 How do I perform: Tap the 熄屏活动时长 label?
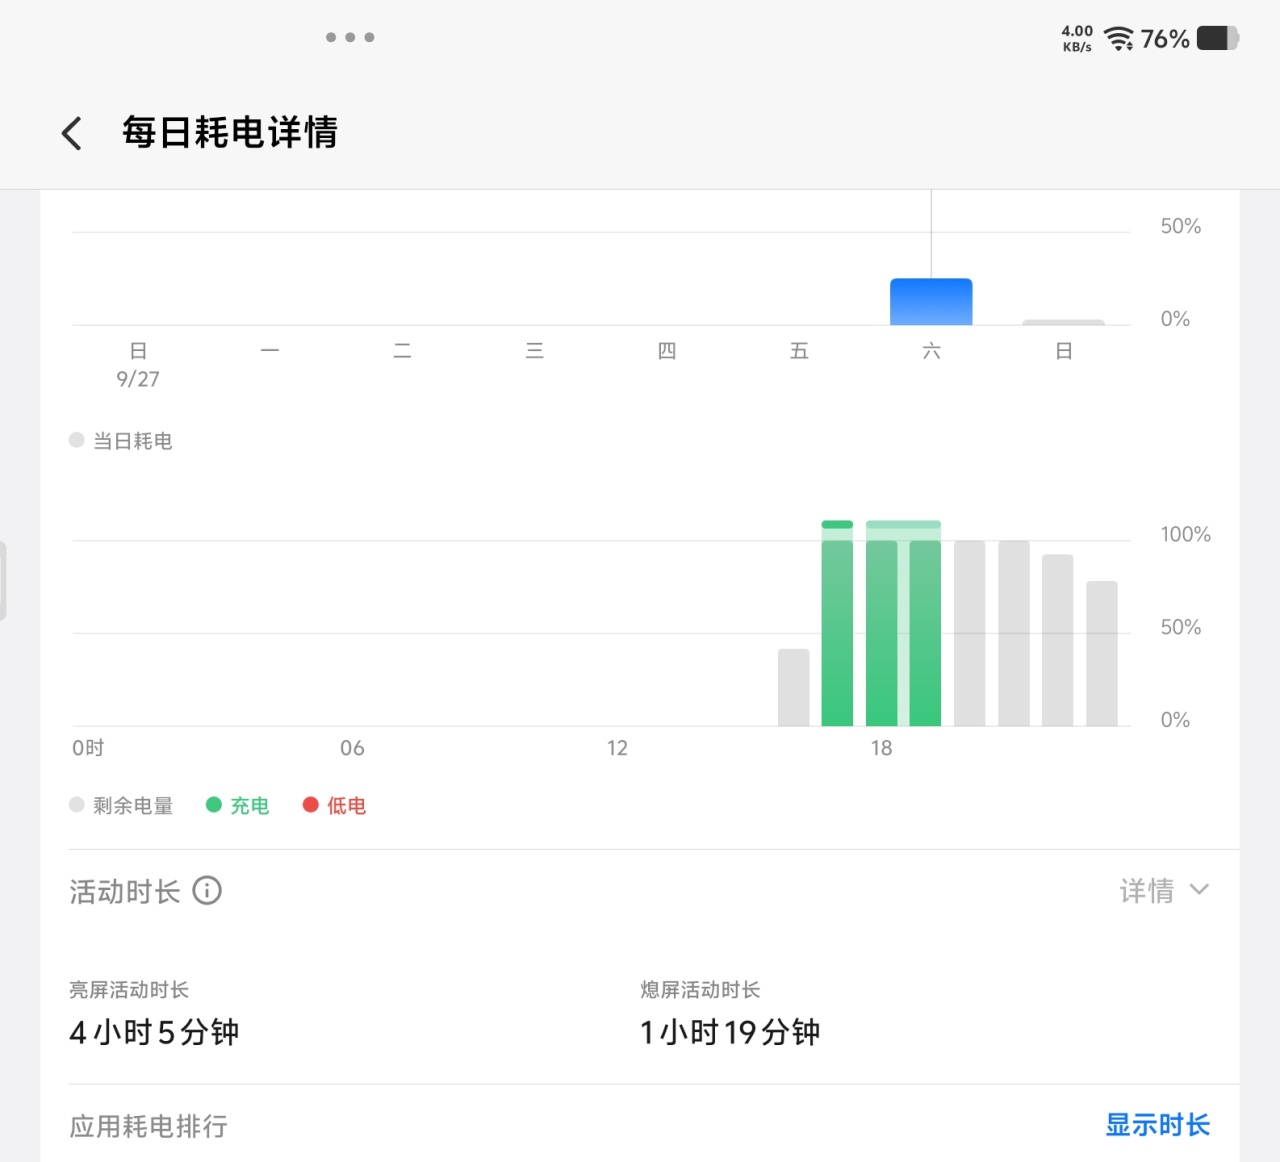click(x=700, y=990)
